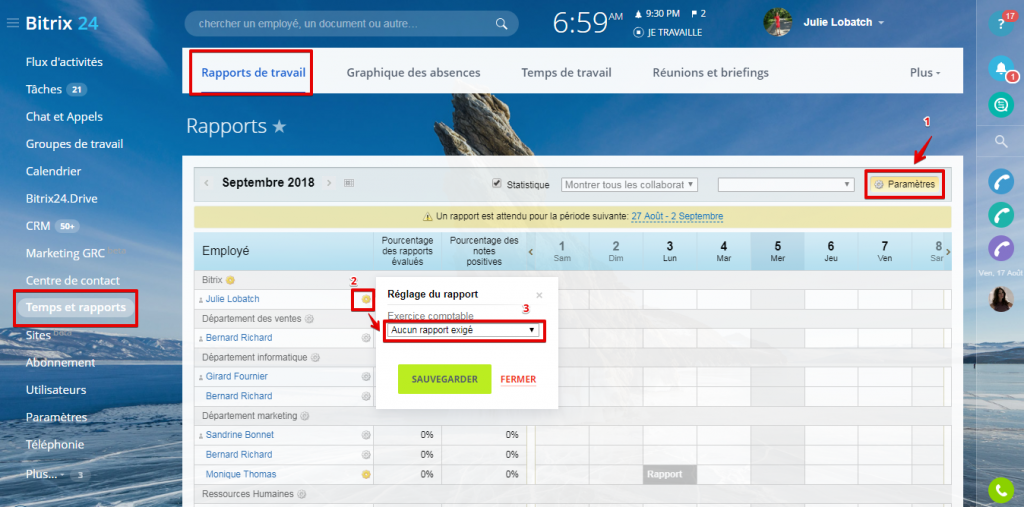Image resolution: width=1024 pixels, height=507 pixels.
Task: Toggle JE TRAVAILLE work status
Action: coord(667,32)
